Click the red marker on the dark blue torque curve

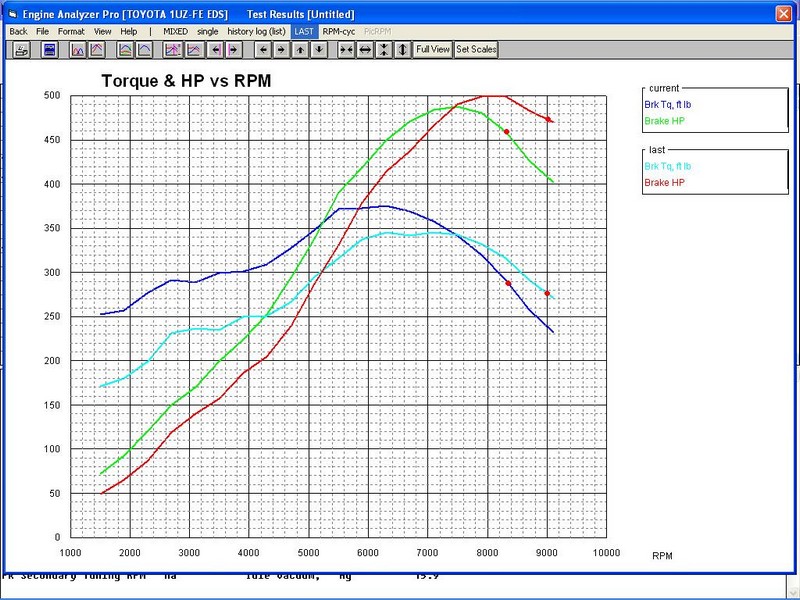508,283
